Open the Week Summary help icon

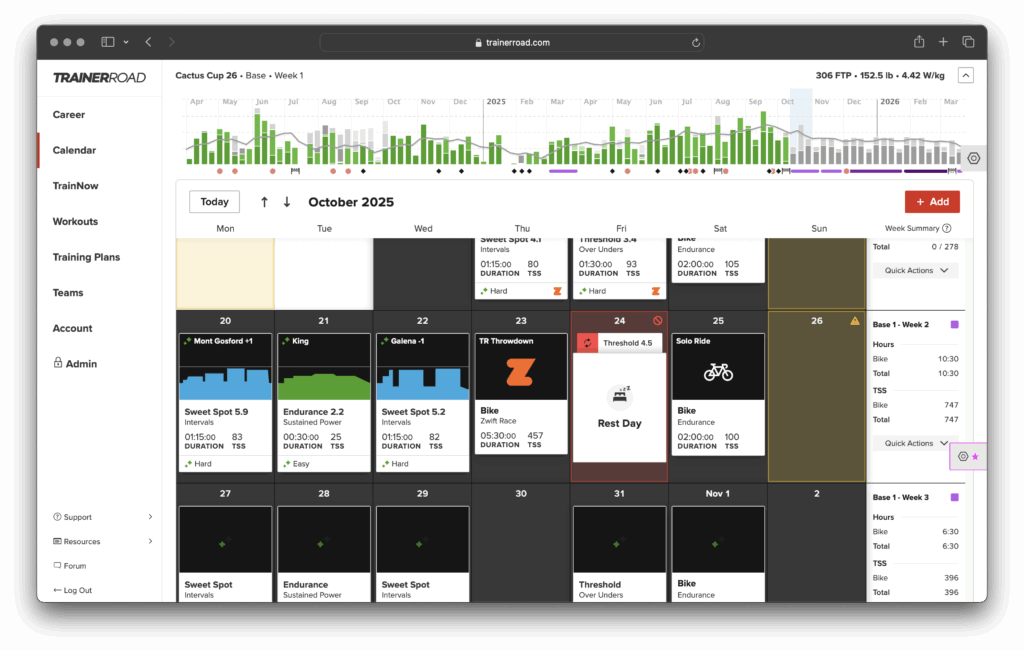pyautogui.click(x=946, y=229)
